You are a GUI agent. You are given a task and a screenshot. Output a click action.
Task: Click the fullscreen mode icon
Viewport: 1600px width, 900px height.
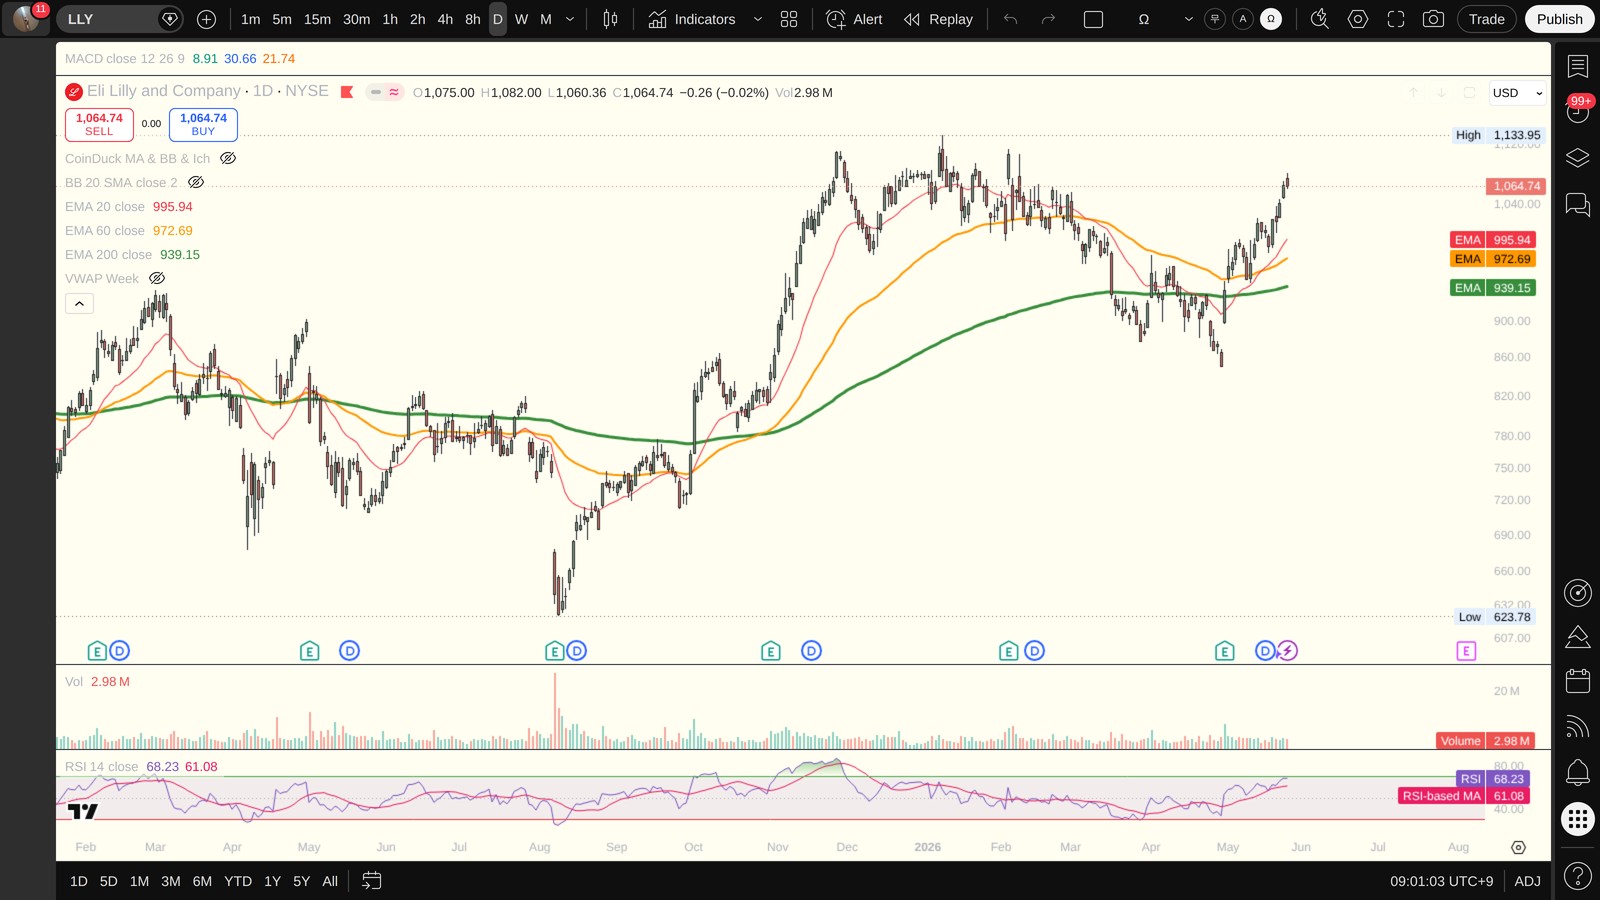(1396, 19)
